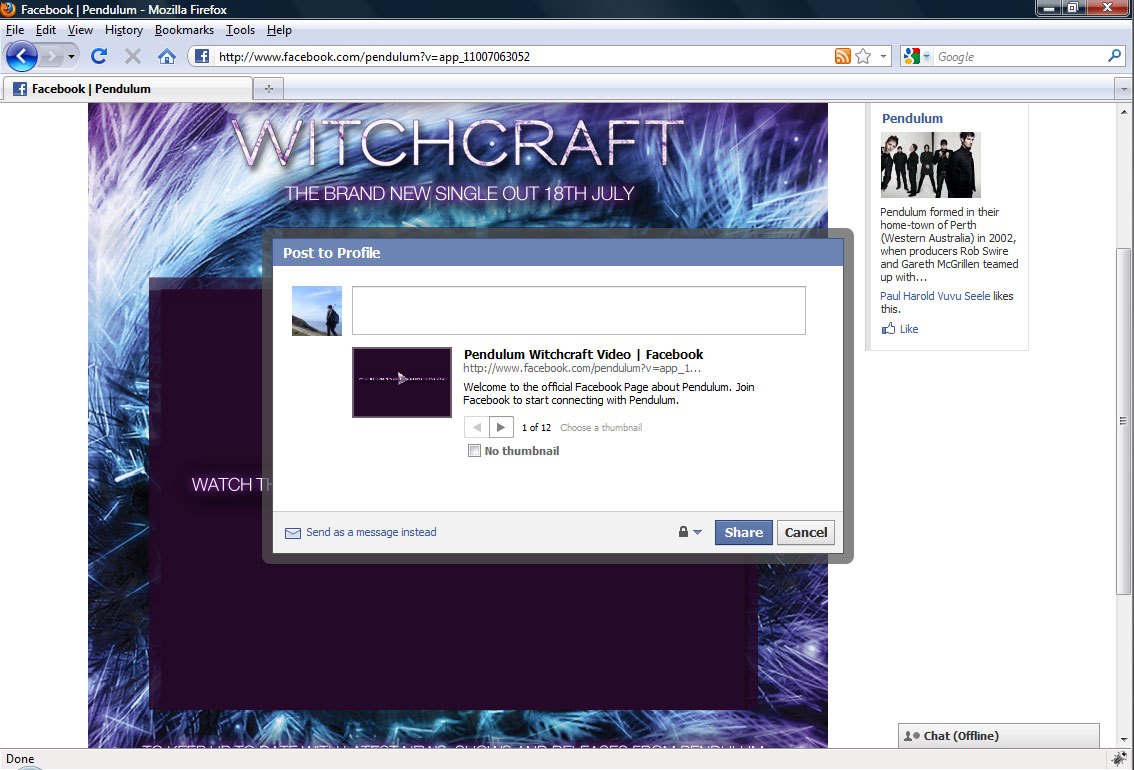
Task: Click scrollbar down arrow
Action: [x=1123, y=740]
